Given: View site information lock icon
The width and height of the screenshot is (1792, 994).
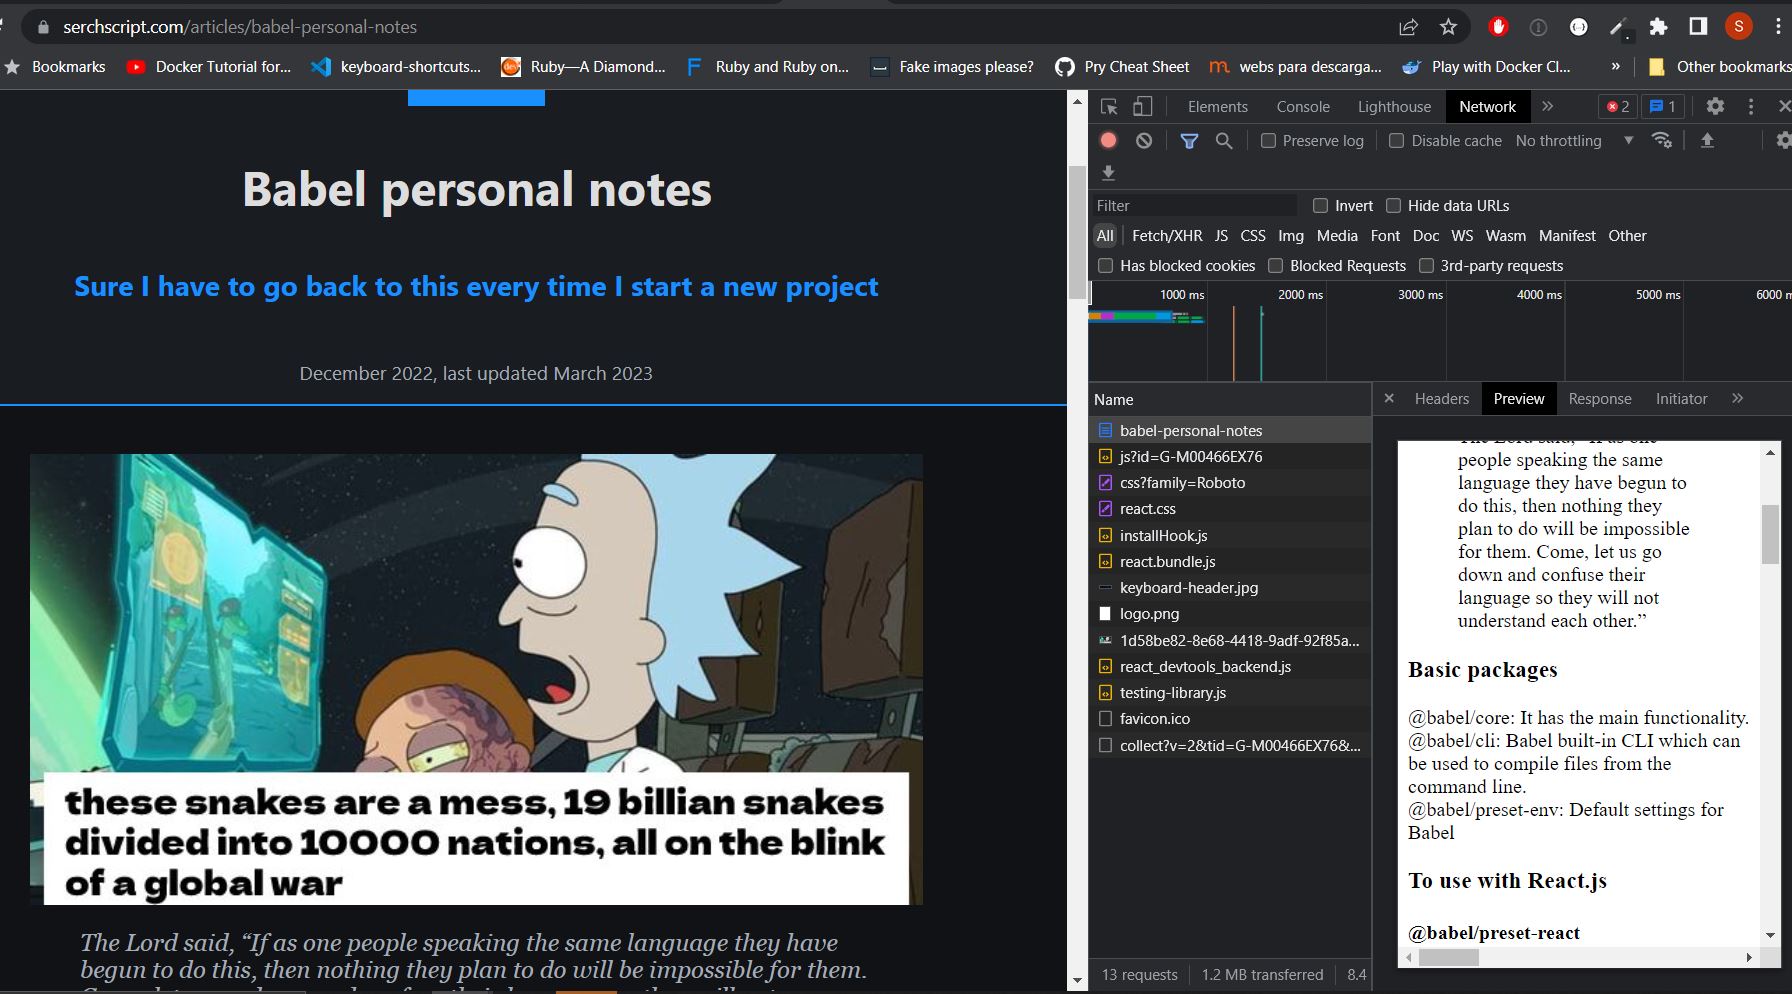Looking at the screenshot, I should click(43, 27).
